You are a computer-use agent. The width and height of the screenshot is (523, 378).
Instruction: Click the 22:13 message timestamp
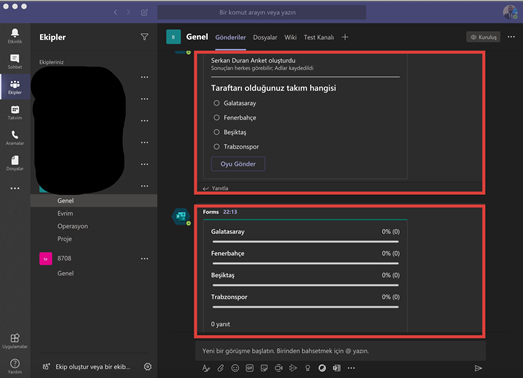(230, 212)
